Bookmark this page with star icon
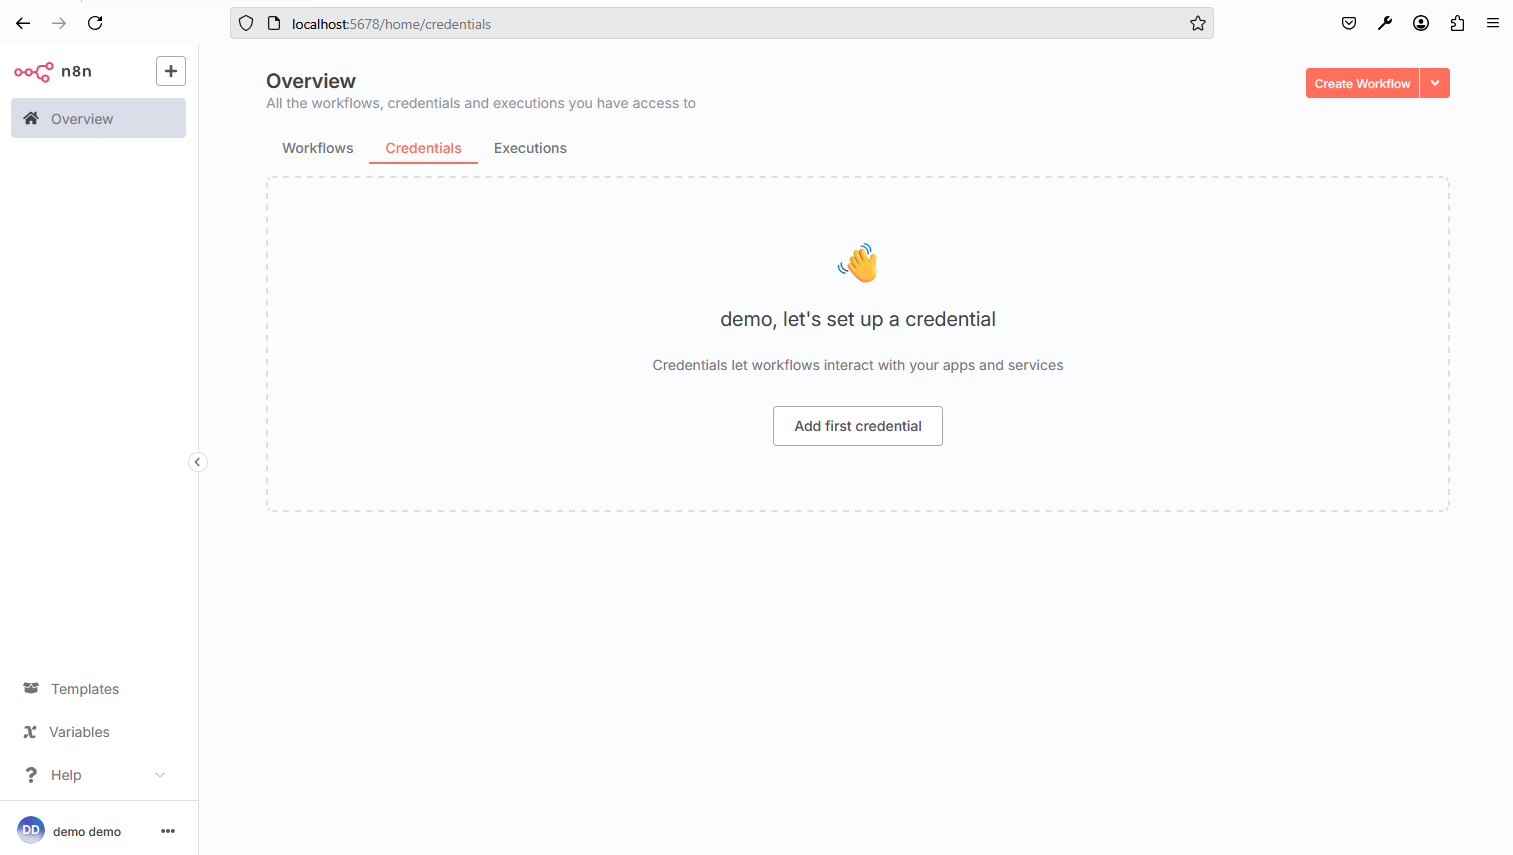Viewport: 1513px width, 855px height. pyautogui.click(x=1198, y=24)
